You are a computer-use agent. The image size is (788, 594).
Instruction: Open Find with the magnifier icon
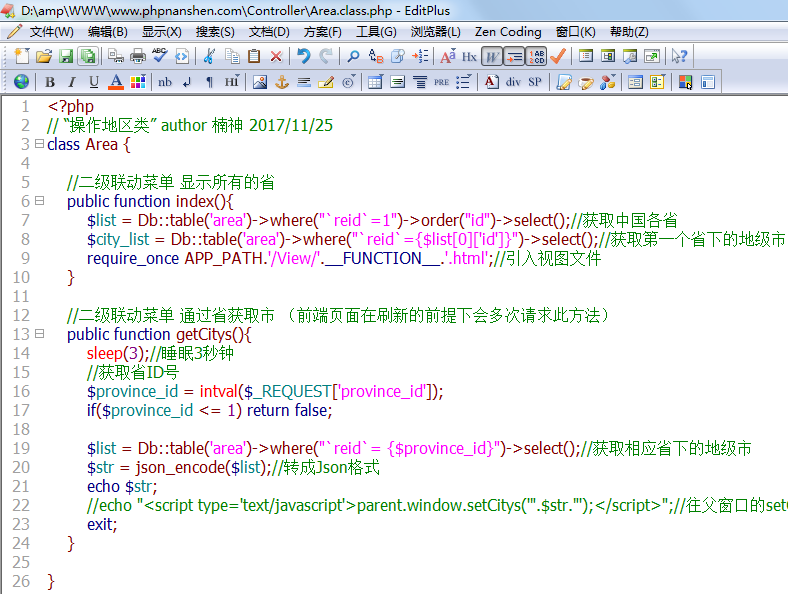click(353, 56)
